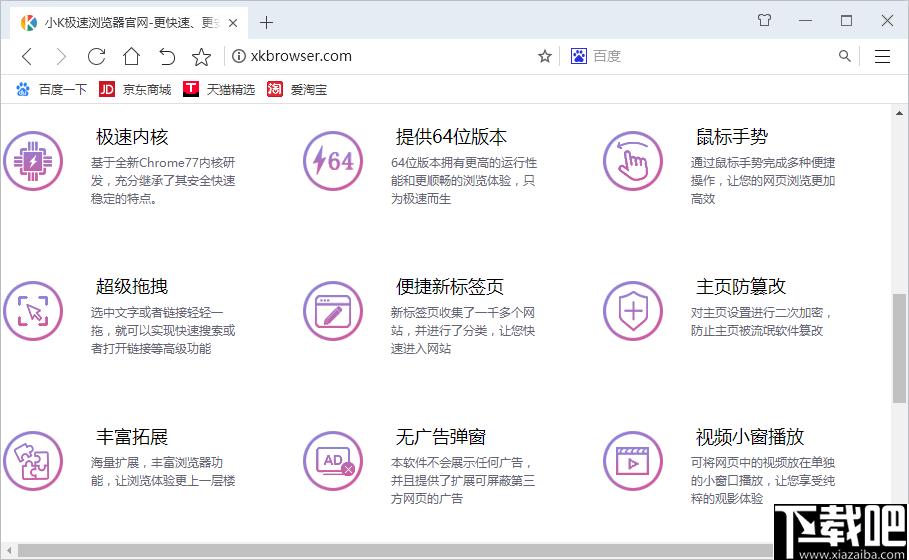Click the 视频小窗播放 video player icon
This screenshot has height=560, width=909.
(632, 461)
